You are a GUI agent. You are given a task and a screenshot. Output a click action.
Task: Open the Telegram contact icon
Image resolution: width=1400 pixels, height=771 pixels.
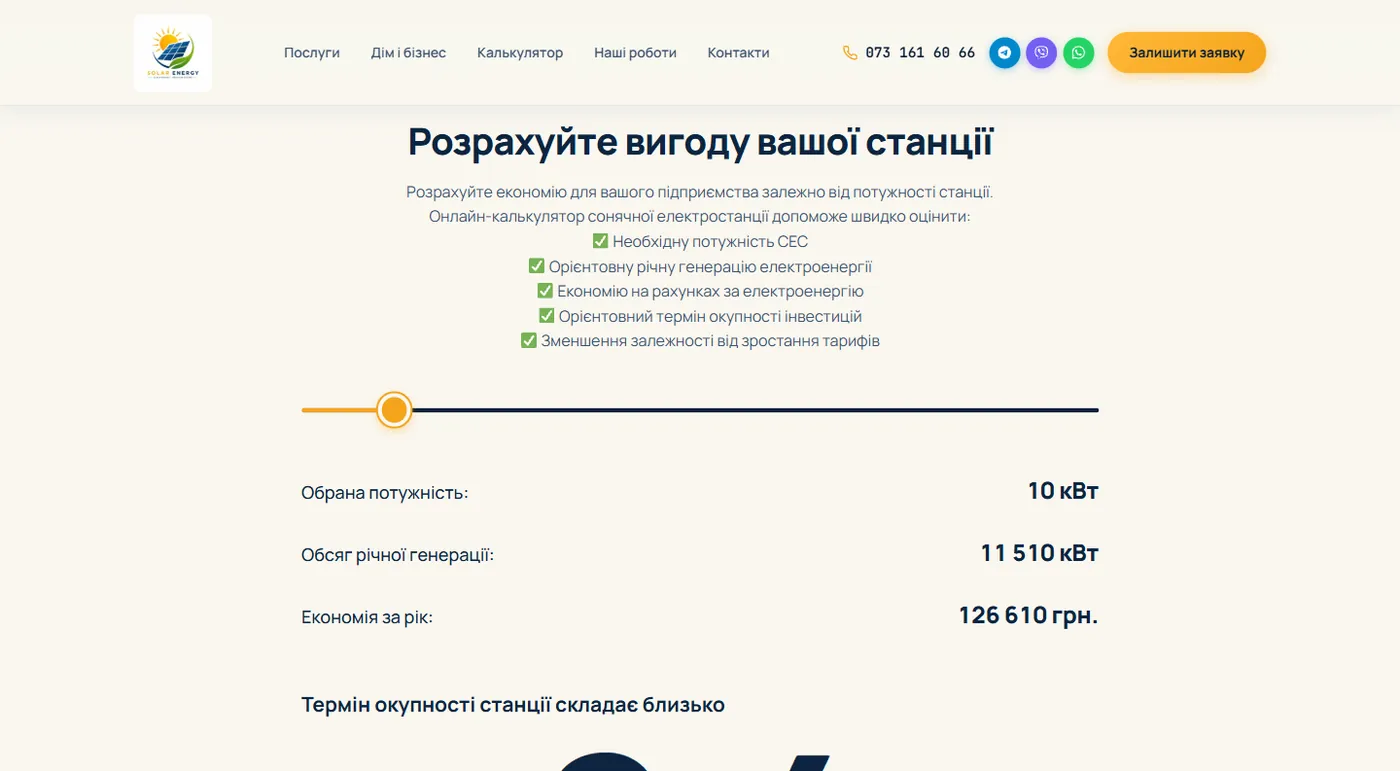tap(1005, 53)
